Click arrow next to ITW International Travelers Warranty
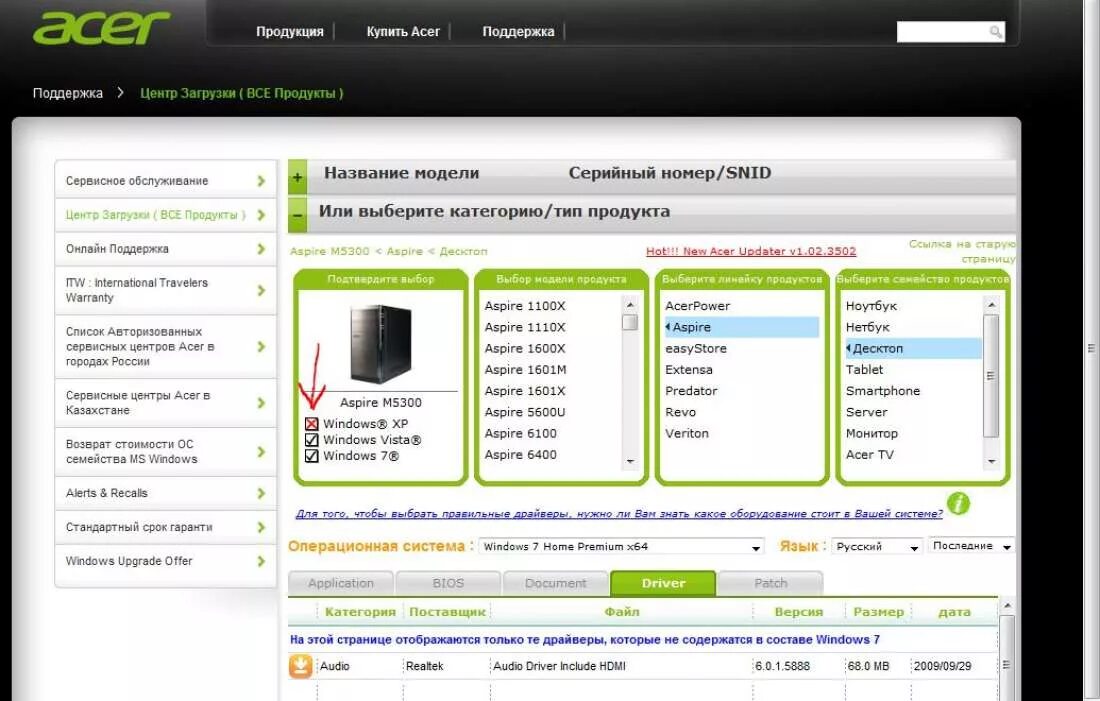Screen dimensions: 1100x701 click(261, 291)
